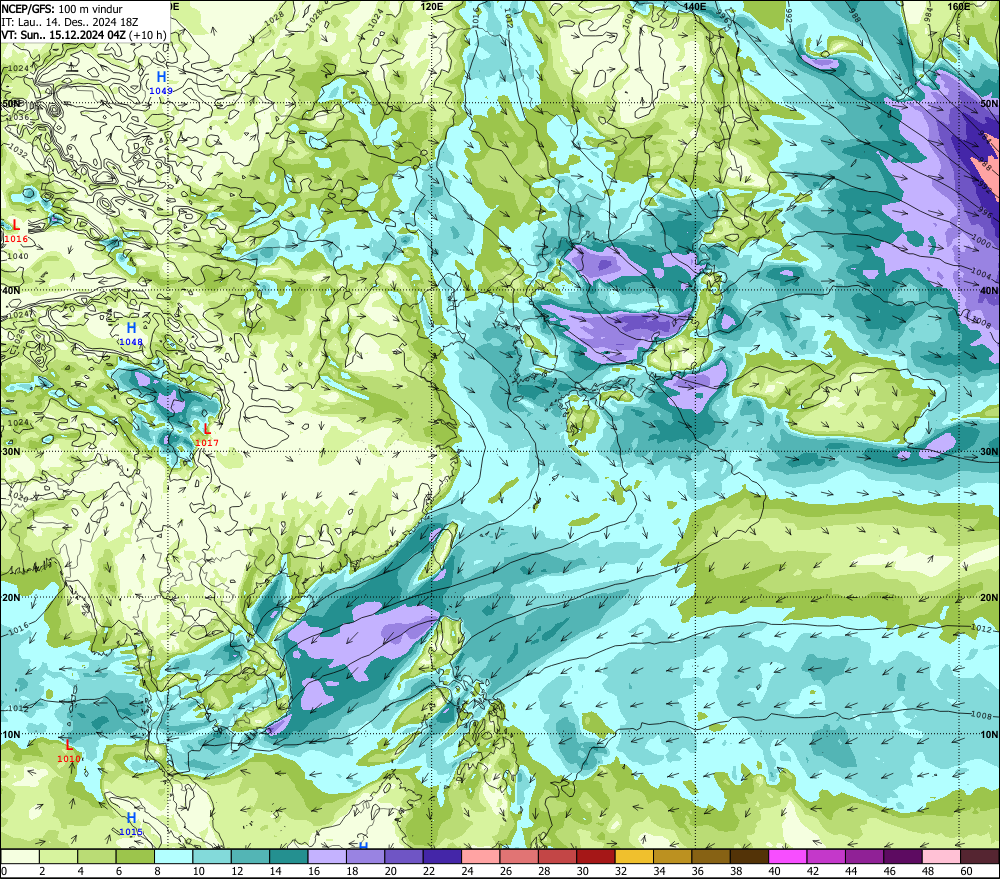Click the 20N label on right edge
Screen dimensions: 1000x879
[989, 598]
